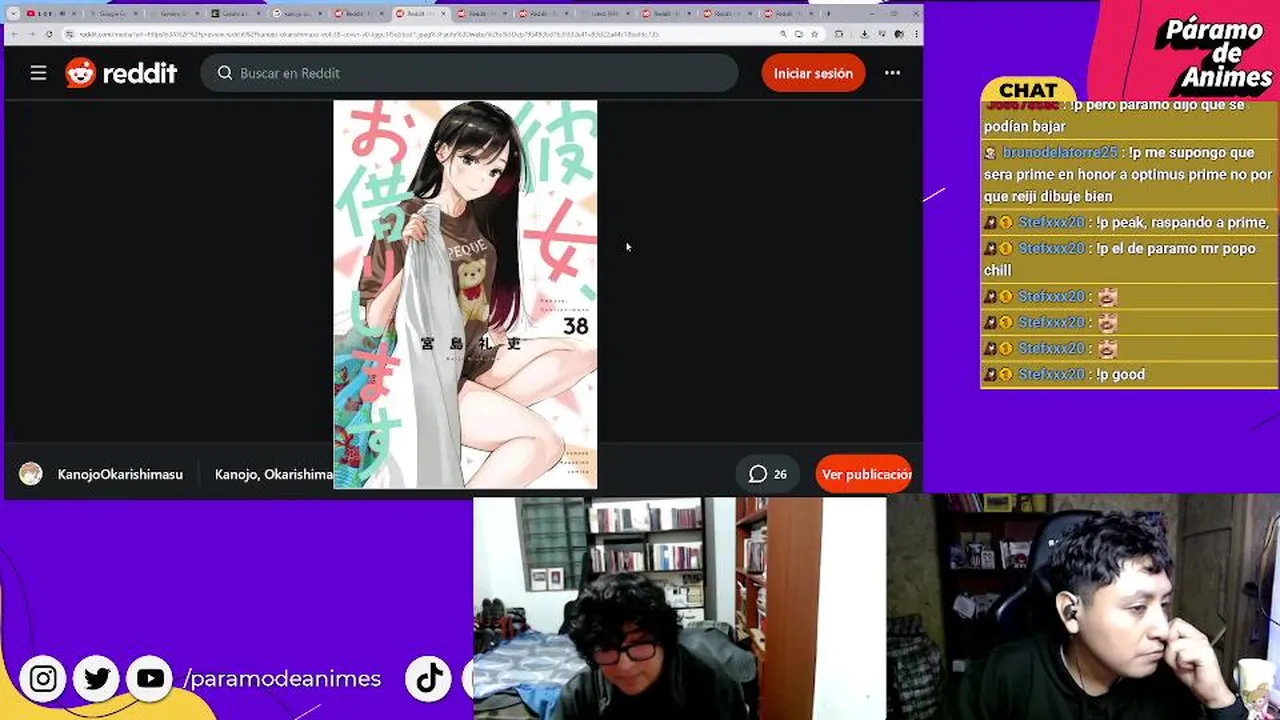Image resolution: width=1280 pixels, height=720 pixels.
Task: Click the Twitter bird icon
Action: 97,679
